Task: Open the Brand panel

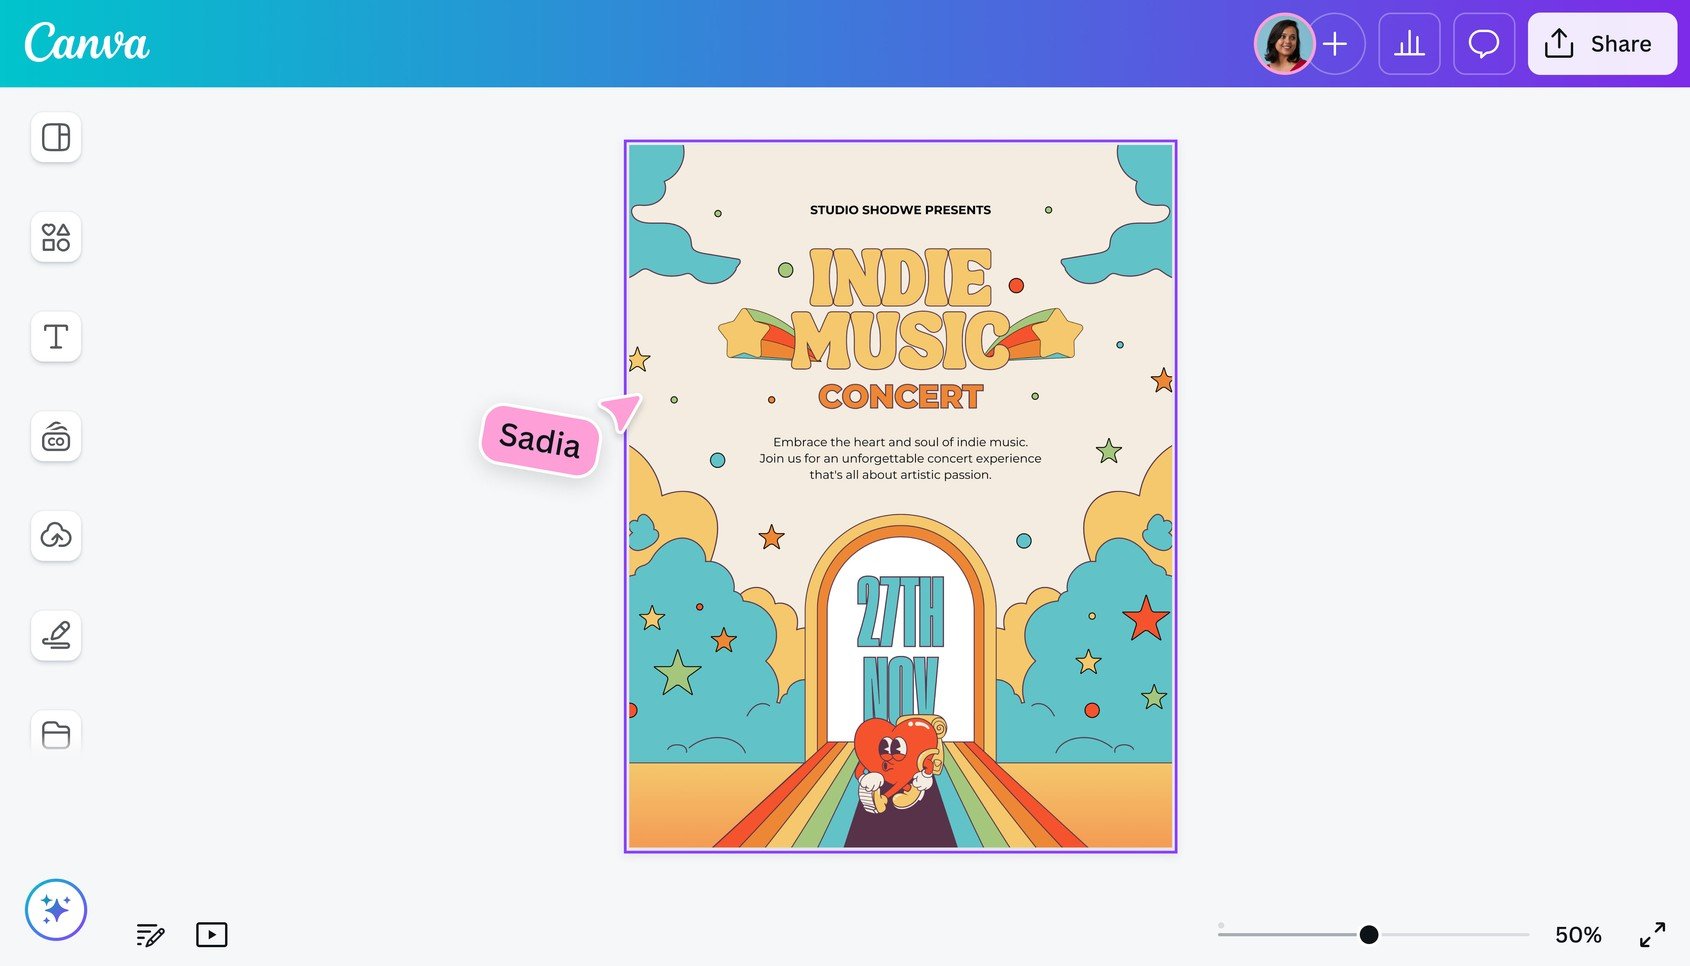Action: point(56,437)
